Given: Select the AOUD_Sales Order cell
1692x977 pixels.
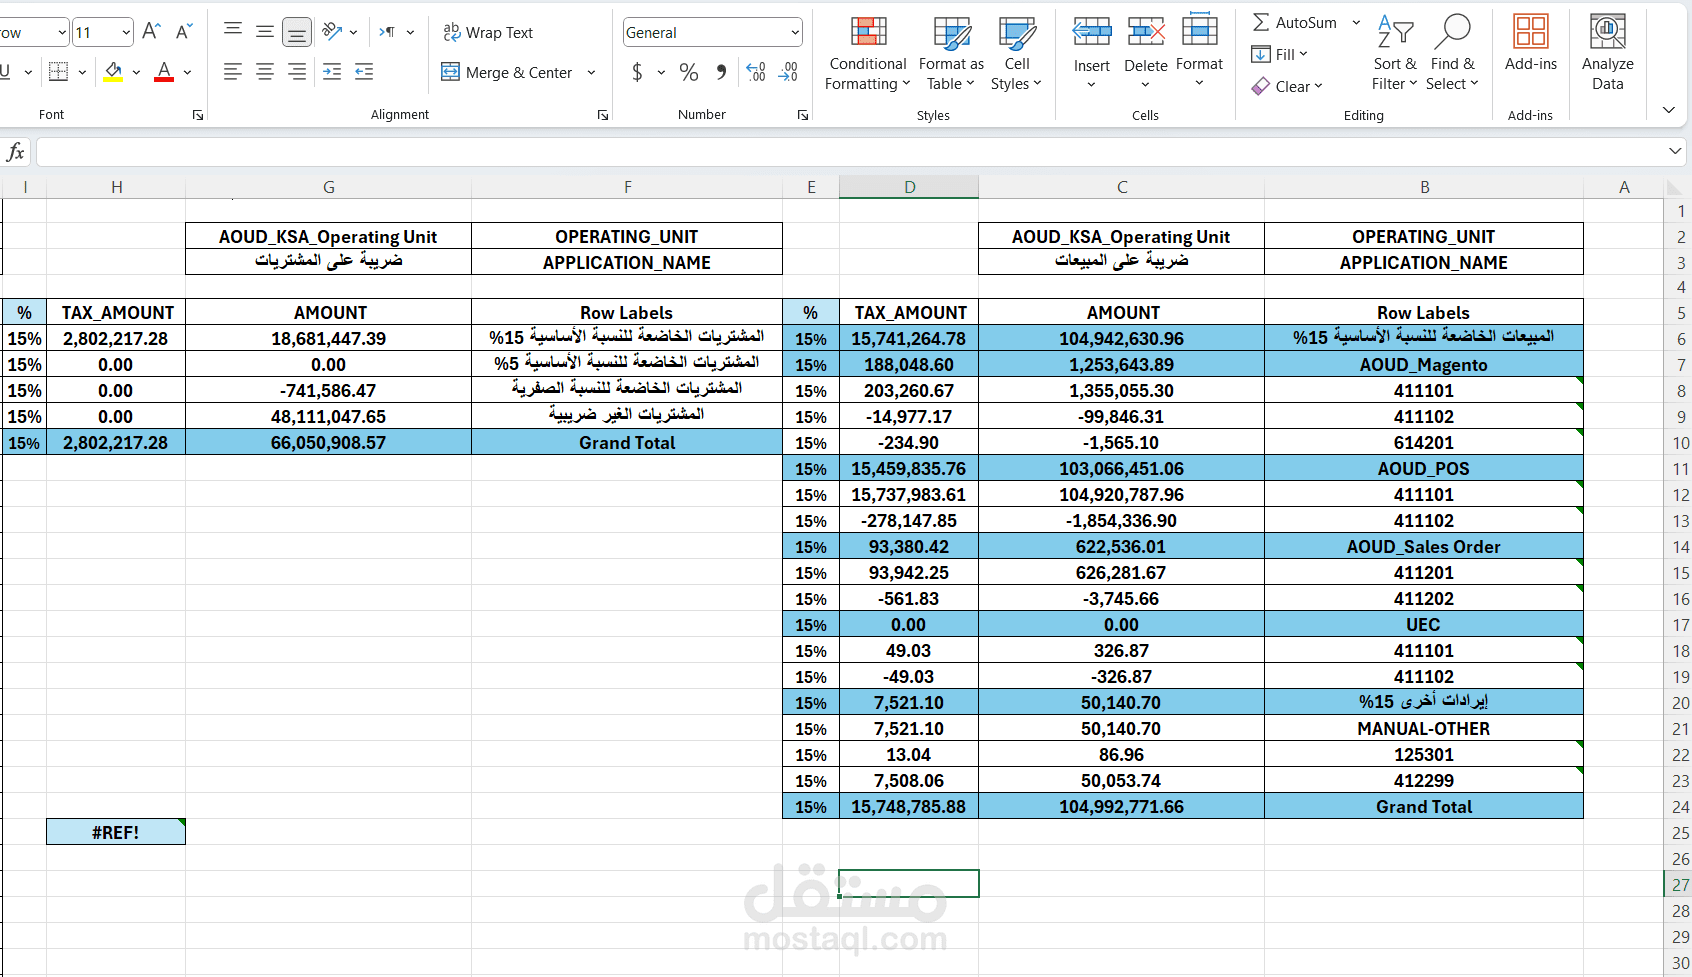Looking at the screenshot, I should (x=1423, y=547).
